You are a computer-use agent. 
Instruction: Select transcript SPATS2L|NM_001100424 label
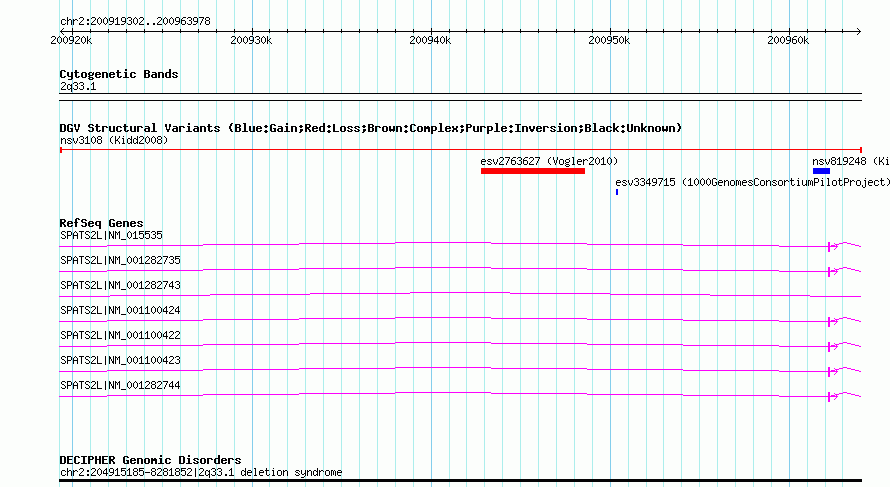(120, 310)
